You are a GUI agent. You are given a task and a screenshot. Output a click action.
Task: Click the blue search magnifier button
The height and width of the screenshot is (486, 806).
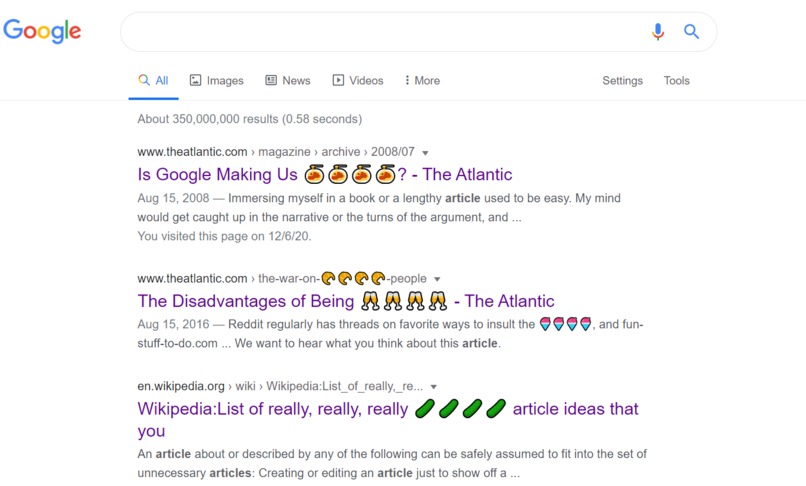[x=691, y=32]
